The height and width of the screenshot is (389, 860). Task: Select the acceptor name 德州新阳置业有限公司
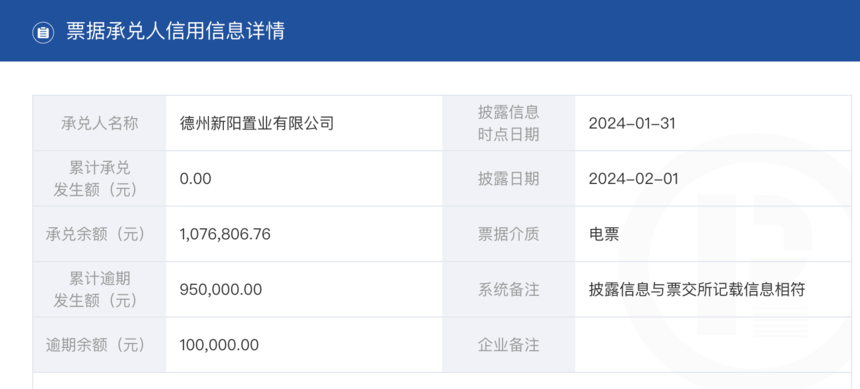pyautogui.click(x=257, y=123)
